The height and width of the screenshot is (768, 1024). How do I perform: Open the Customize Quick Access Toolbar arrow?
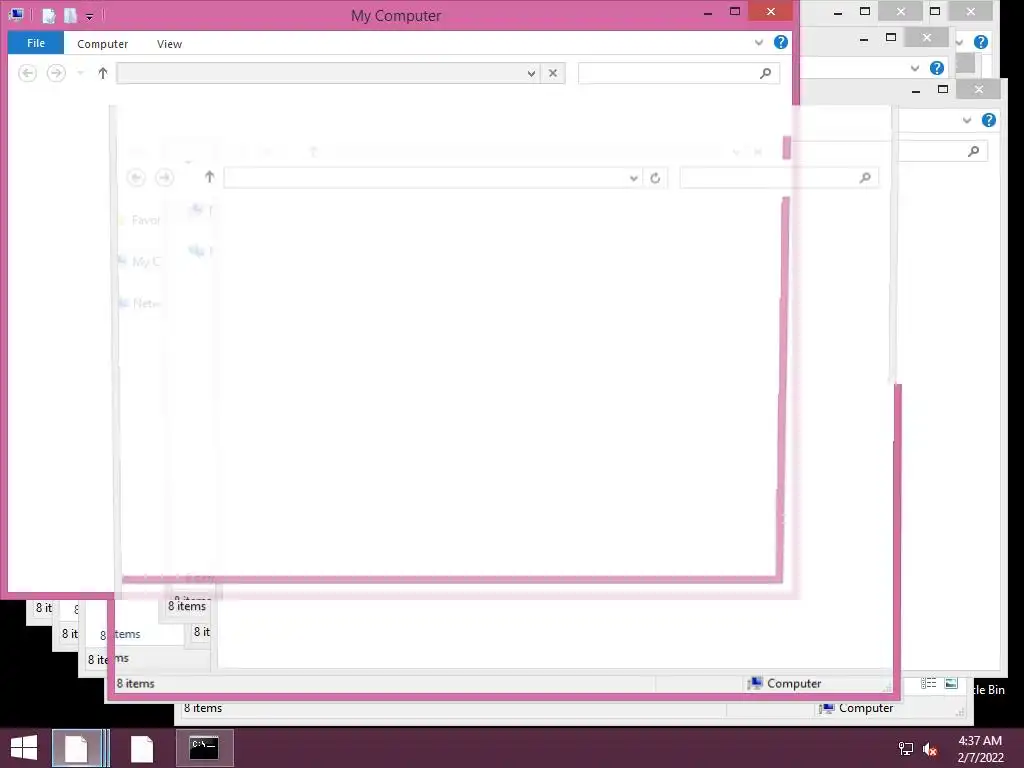(89, 16)
